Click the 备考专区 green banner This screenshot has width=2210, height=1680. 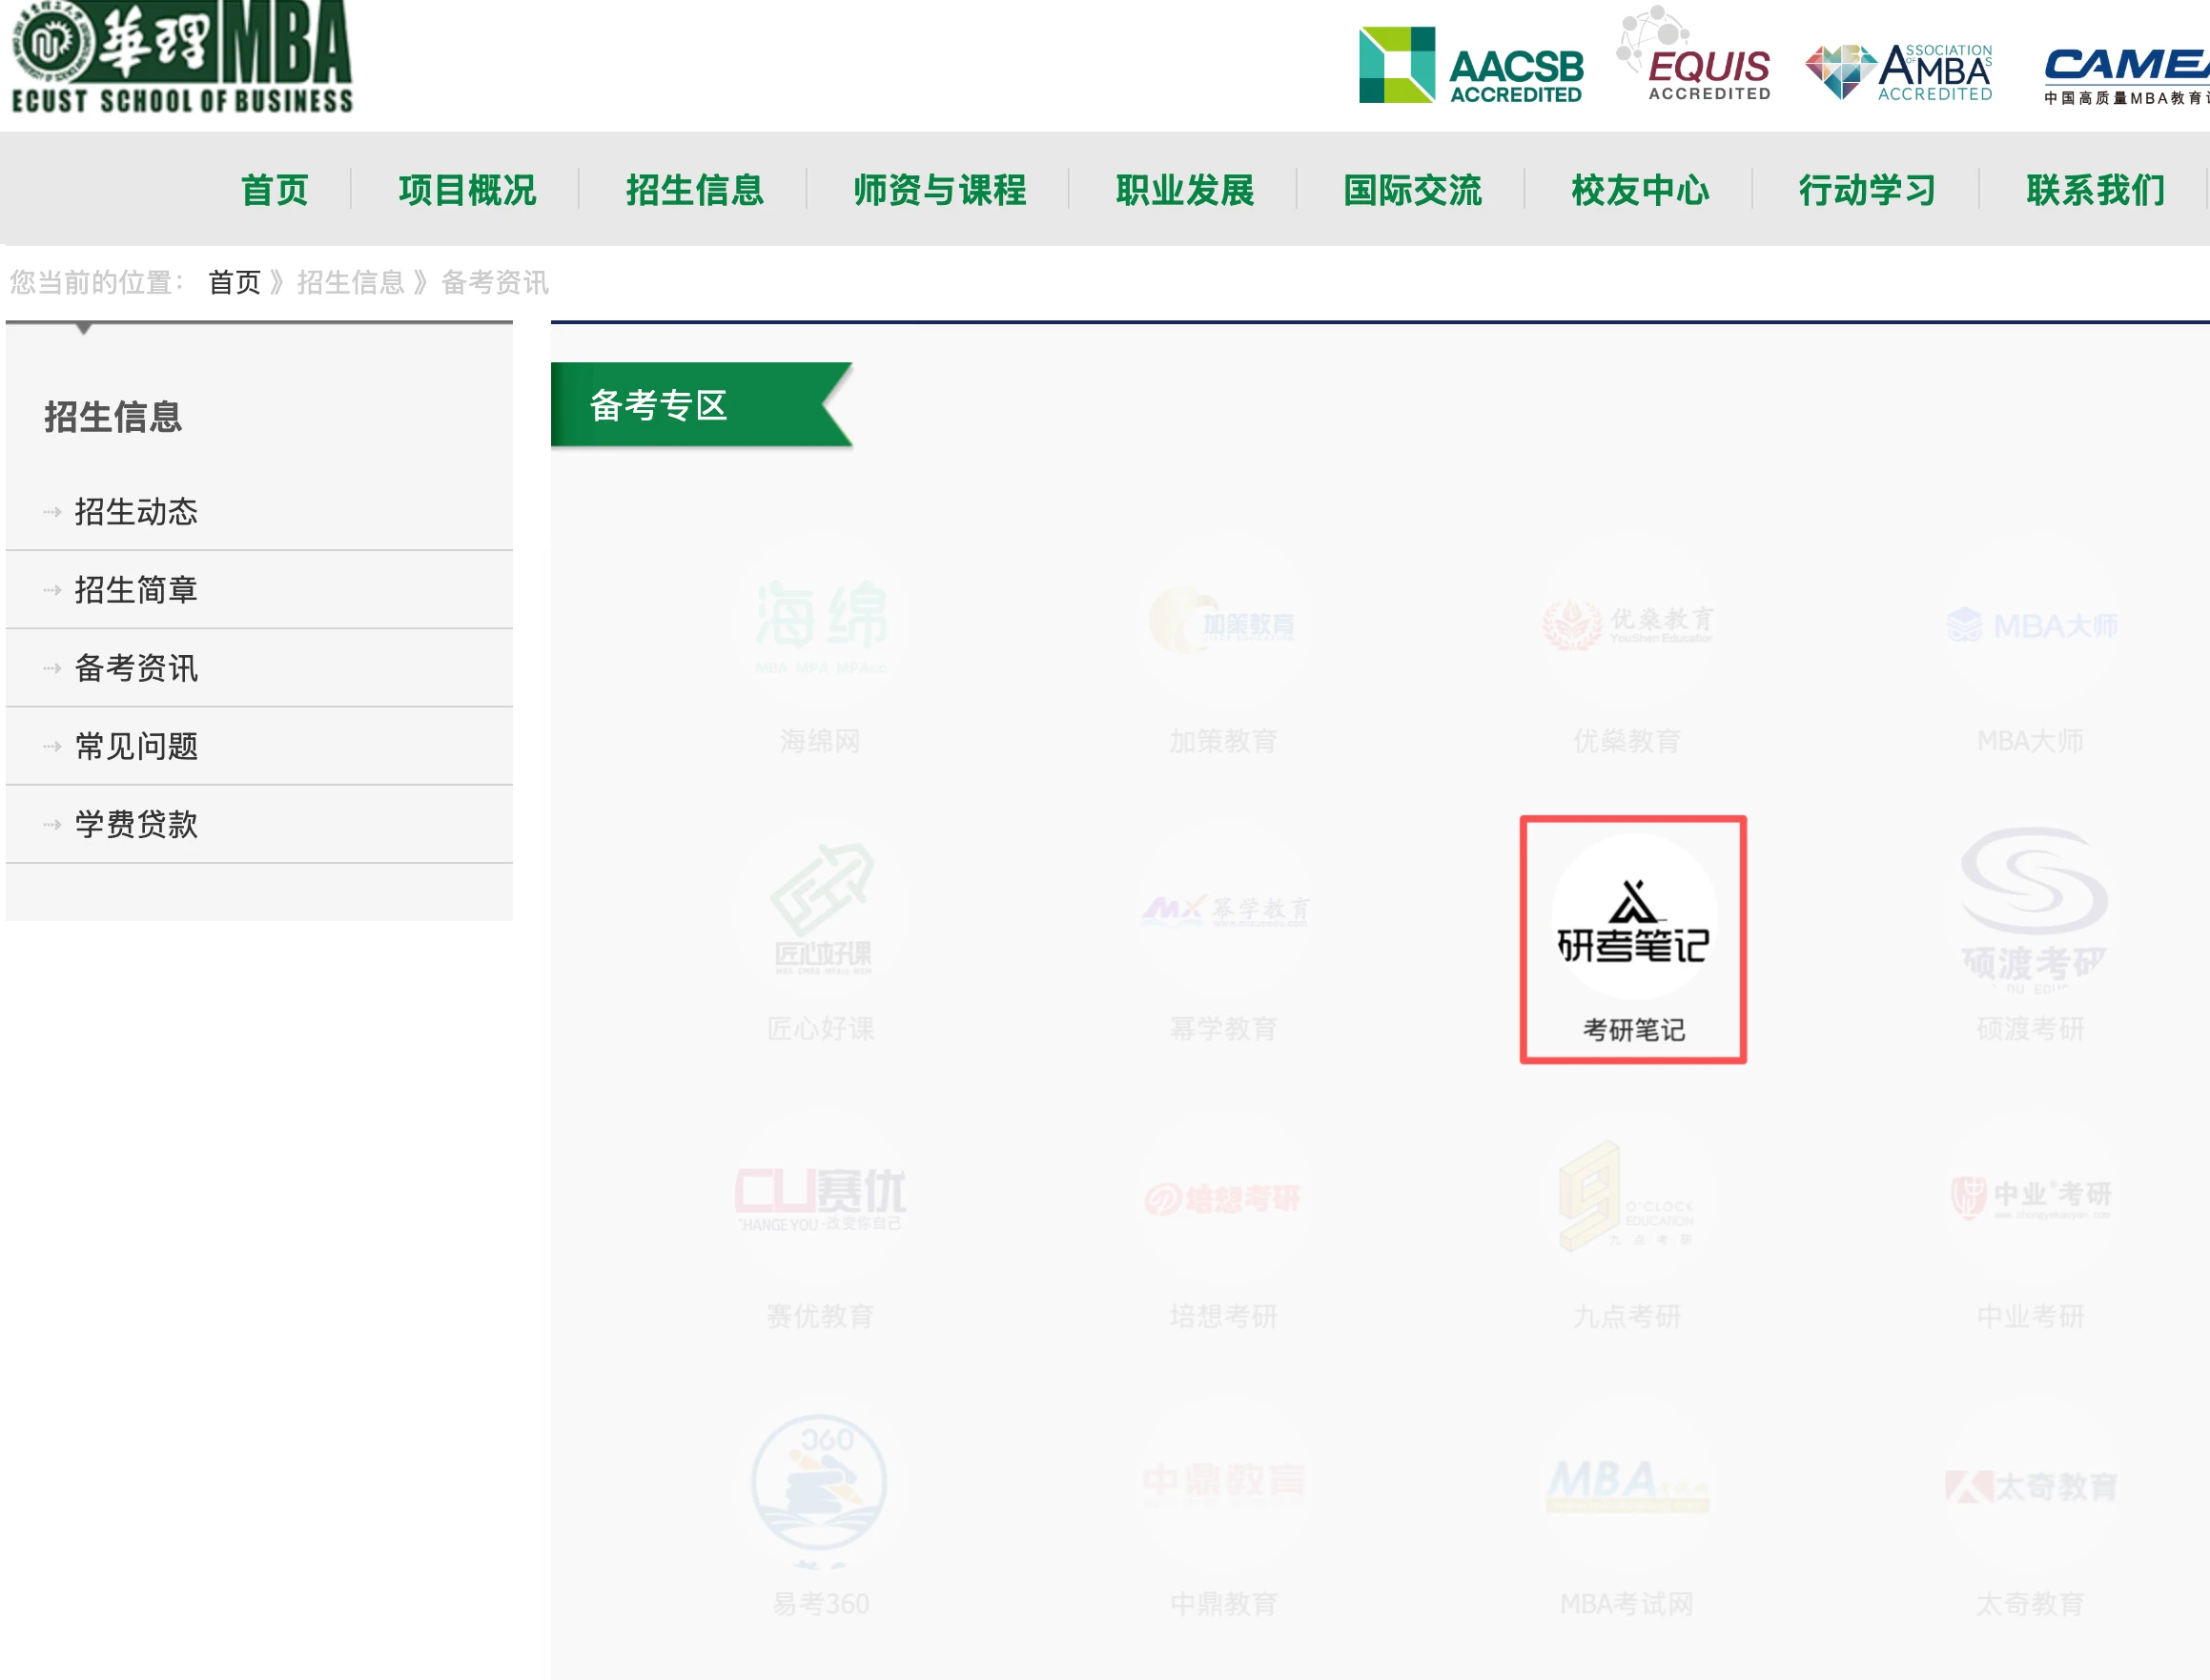[702, 404]
